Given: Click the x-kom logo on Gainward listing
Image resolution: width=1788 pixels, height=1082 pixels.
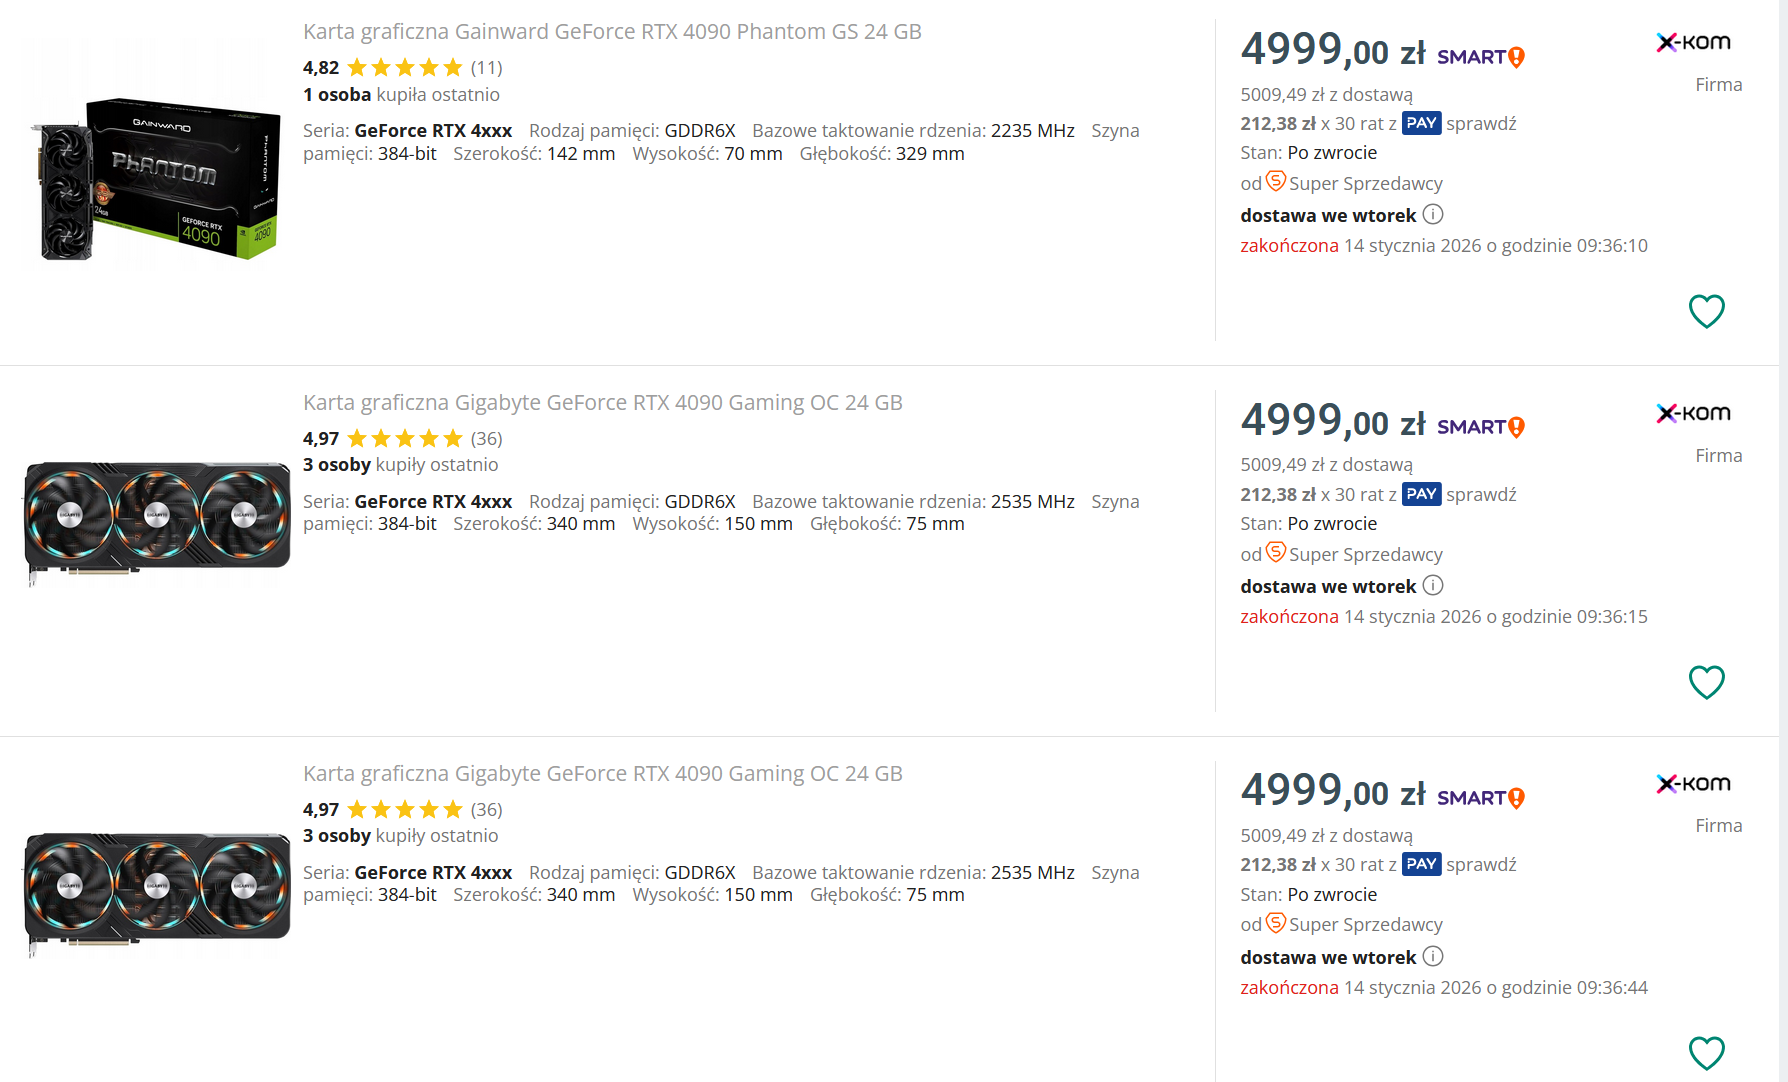Looking at the screenshot, I should pyautogui.click(x=1693, y=43).
